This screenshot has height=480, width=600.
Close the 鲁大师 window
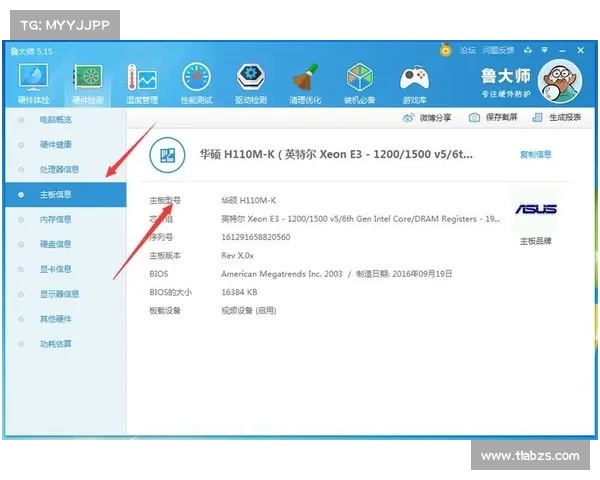580,50
